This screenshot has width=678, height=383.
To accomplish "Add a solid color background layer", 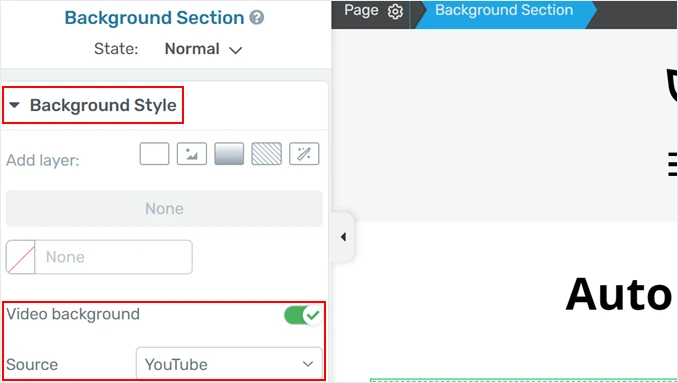I will click(x=154, y=154).
